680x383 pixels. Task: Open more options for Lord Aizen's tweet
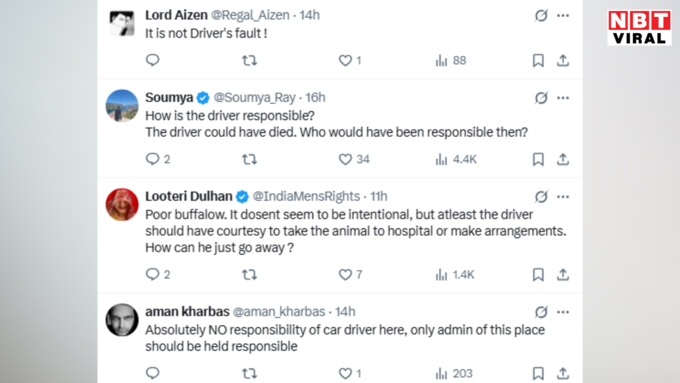pyautogui.click(x=563, y=16)
